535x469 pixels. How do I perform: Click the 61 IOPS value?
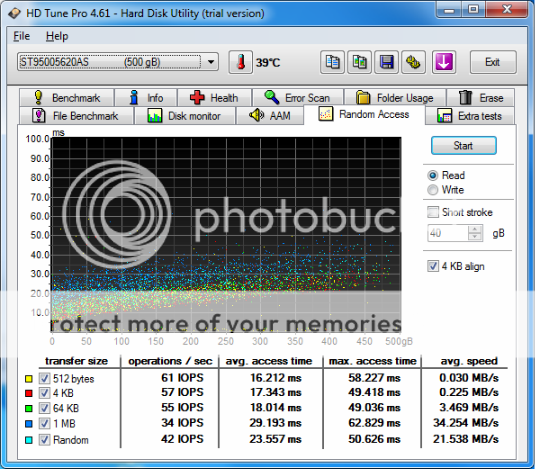pyautogui.click(x=182, y=378)
